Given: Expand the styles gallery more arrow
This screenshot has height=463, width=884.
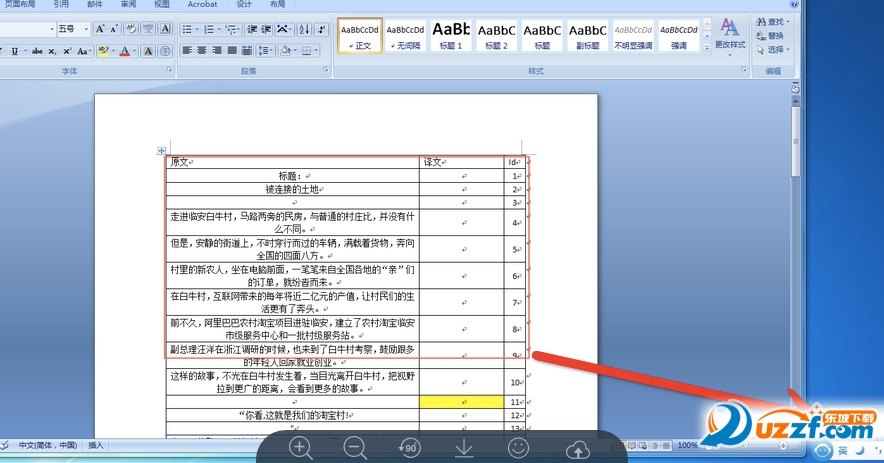Looking at the screenshot, I should (707, 48).
